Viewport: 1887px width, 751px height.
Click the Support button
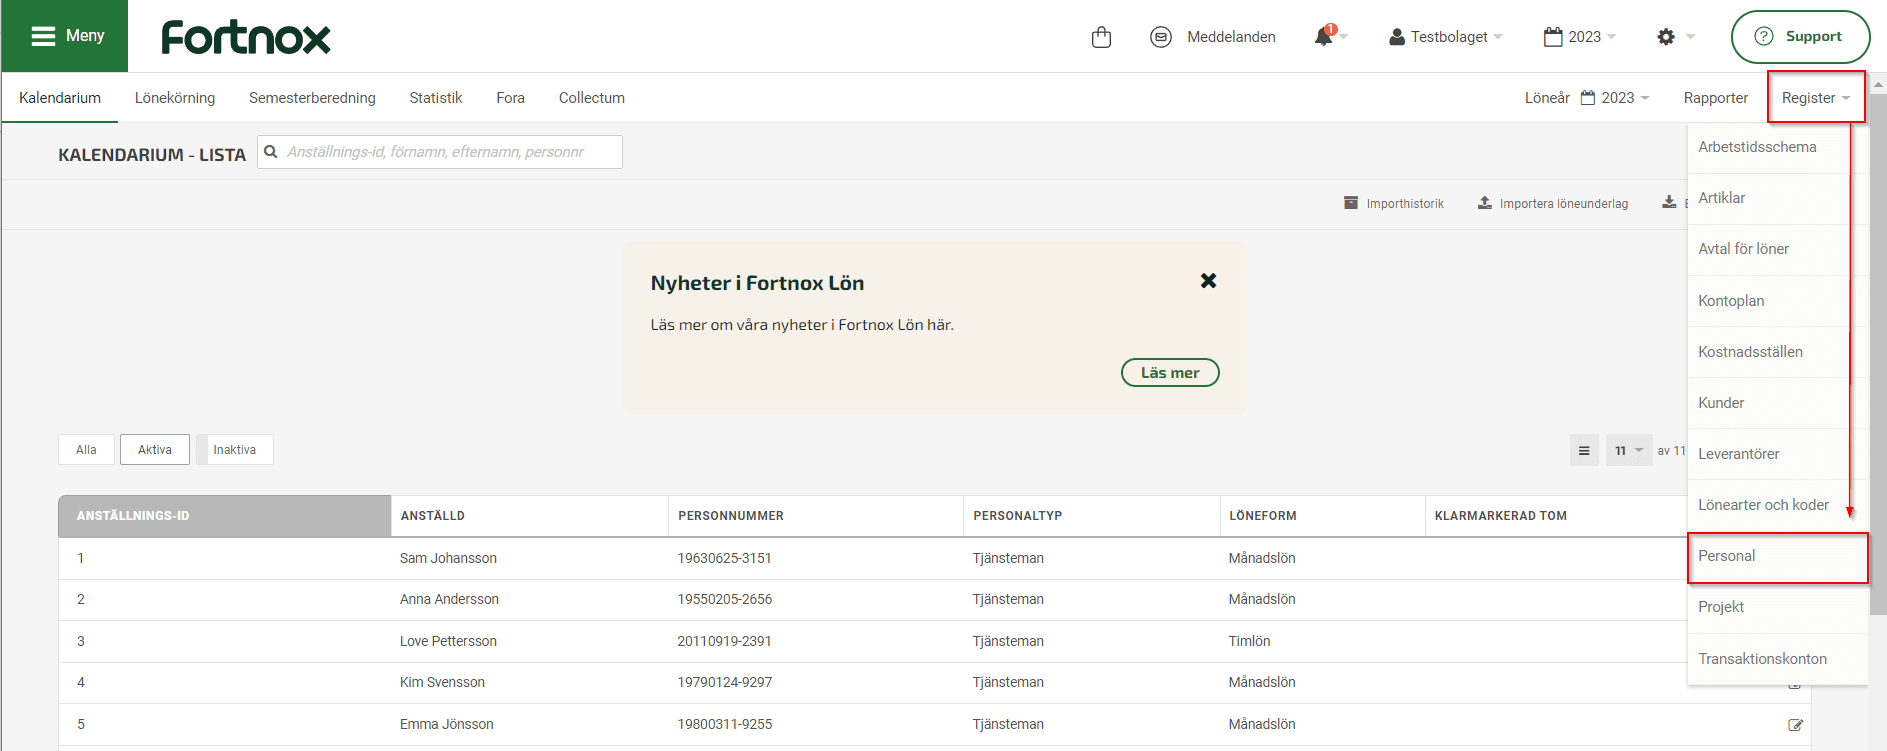[1800, 37]
